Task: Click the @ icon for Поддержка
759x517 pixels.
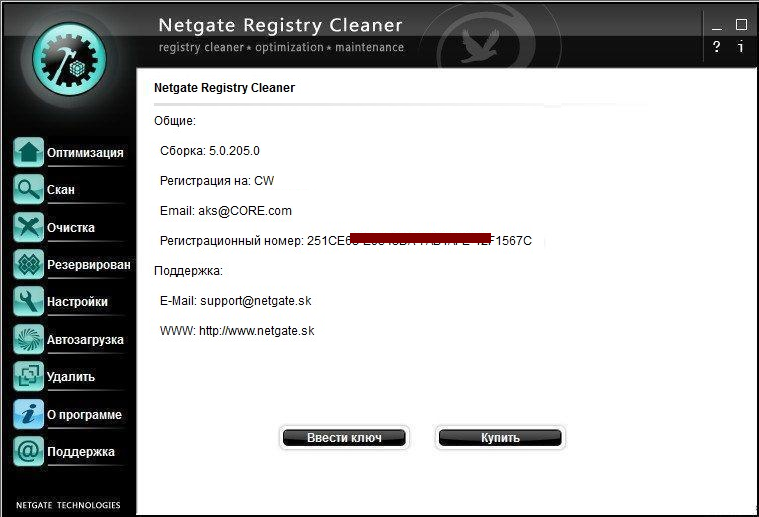Action: [x=28, y=451]
